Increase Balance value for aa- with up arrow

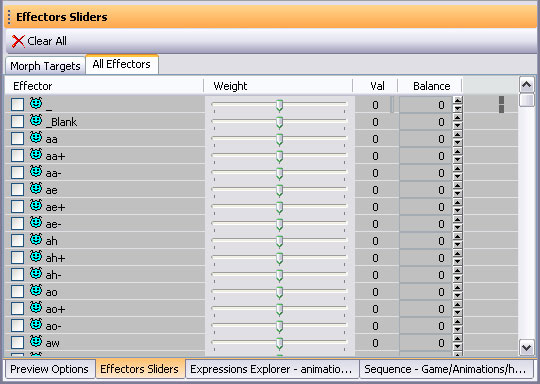click(x=457, y=169)
